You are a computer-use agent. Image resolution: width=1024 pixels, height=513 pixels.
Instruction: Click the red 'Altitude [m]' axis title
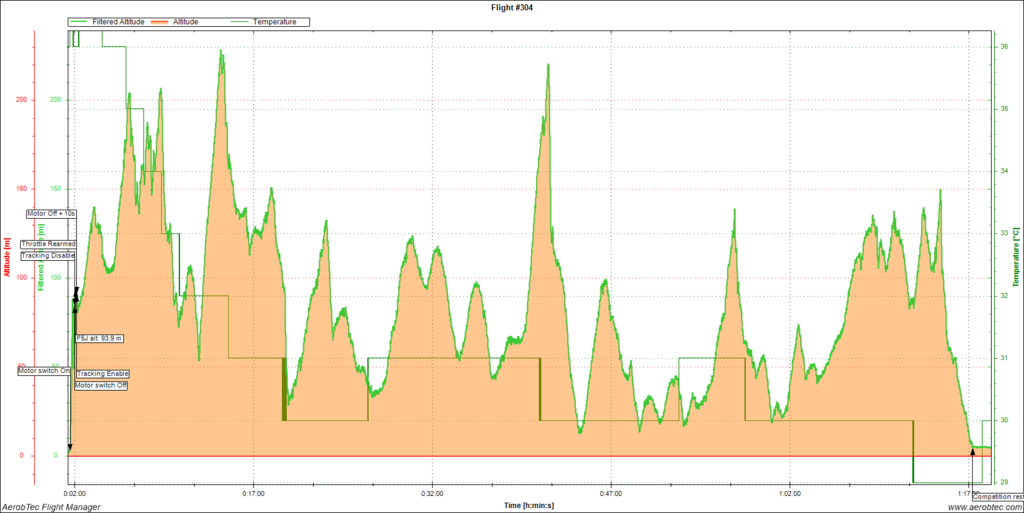tap(7, 257)
